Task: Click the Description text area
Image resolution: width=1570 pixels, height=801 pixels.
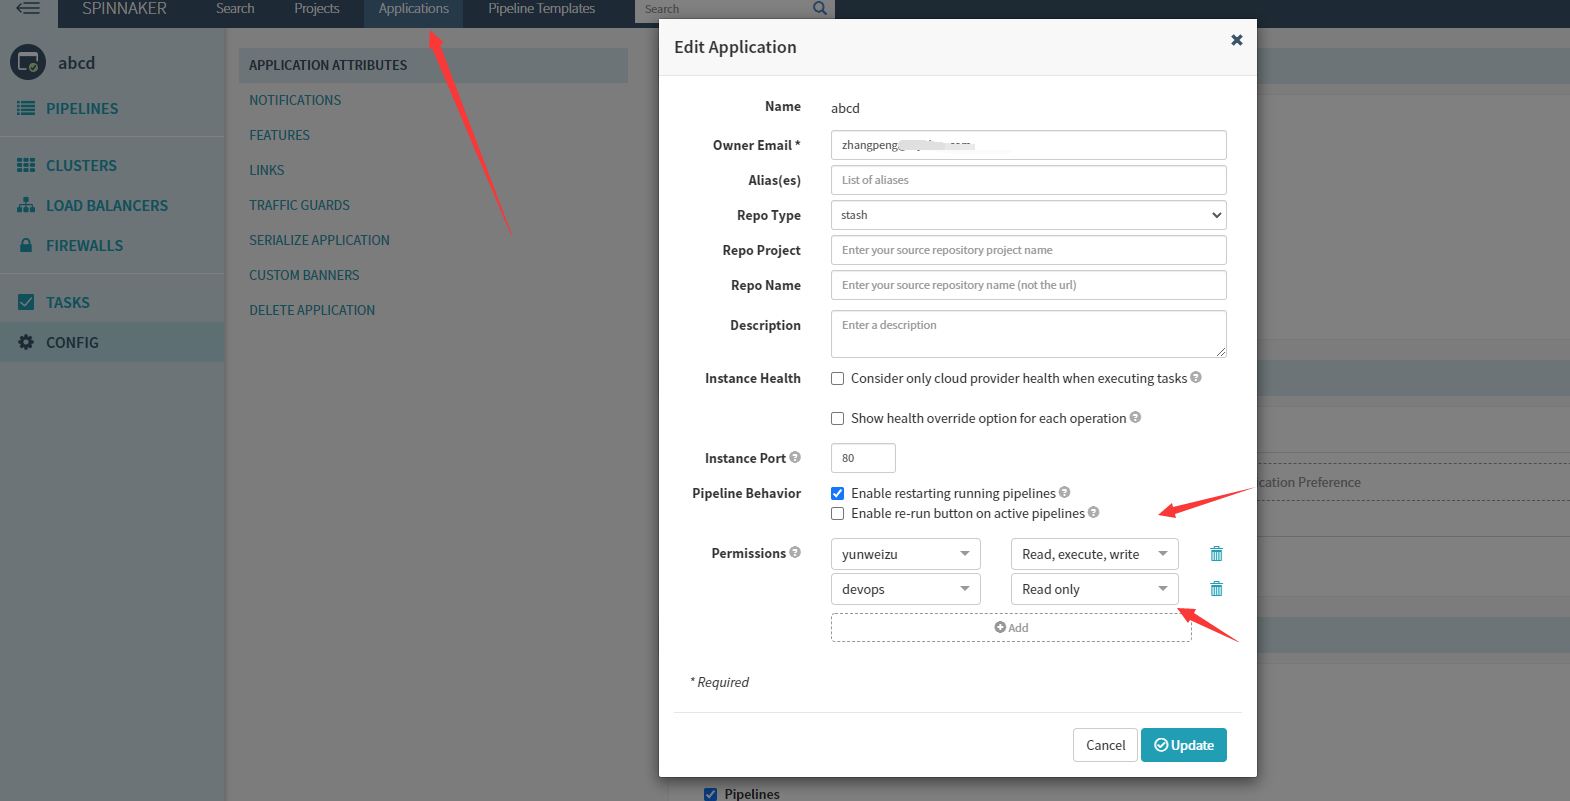Action: pyautogui.click(x=1028, y=334)
